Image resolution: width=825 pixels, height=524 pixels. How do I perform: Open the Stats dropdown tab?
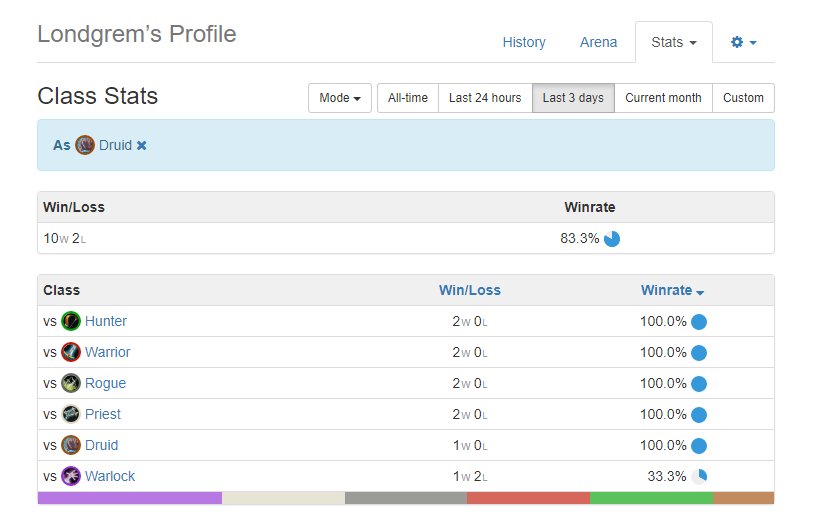point(673,42)
